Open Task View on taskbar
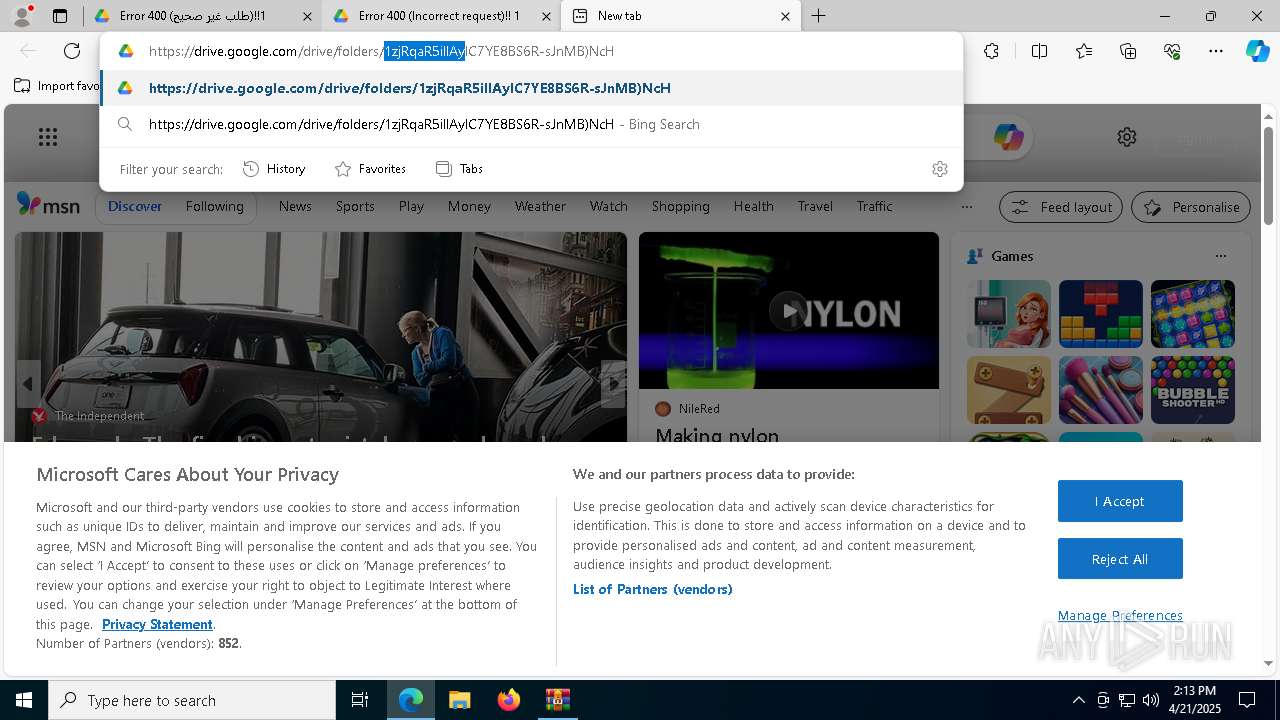This screenshot has height=720, width=1280. click(360, 700)
